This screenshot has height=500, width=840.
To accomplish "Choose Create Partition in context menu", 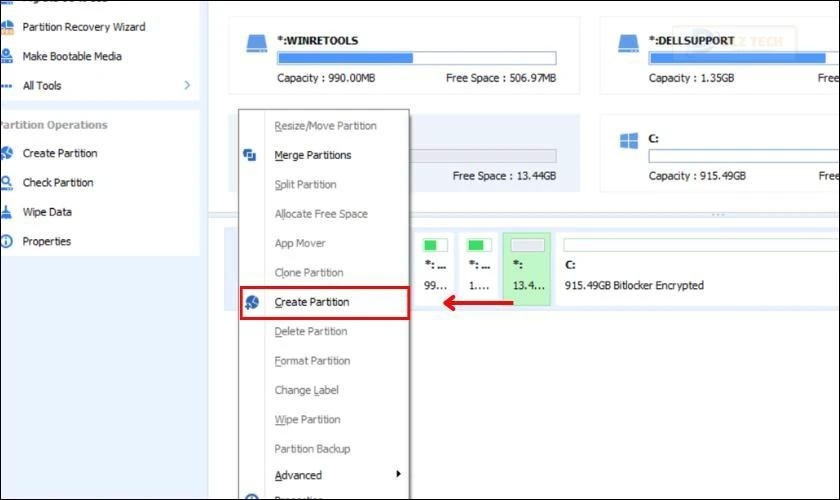I will tap(312, 302).
